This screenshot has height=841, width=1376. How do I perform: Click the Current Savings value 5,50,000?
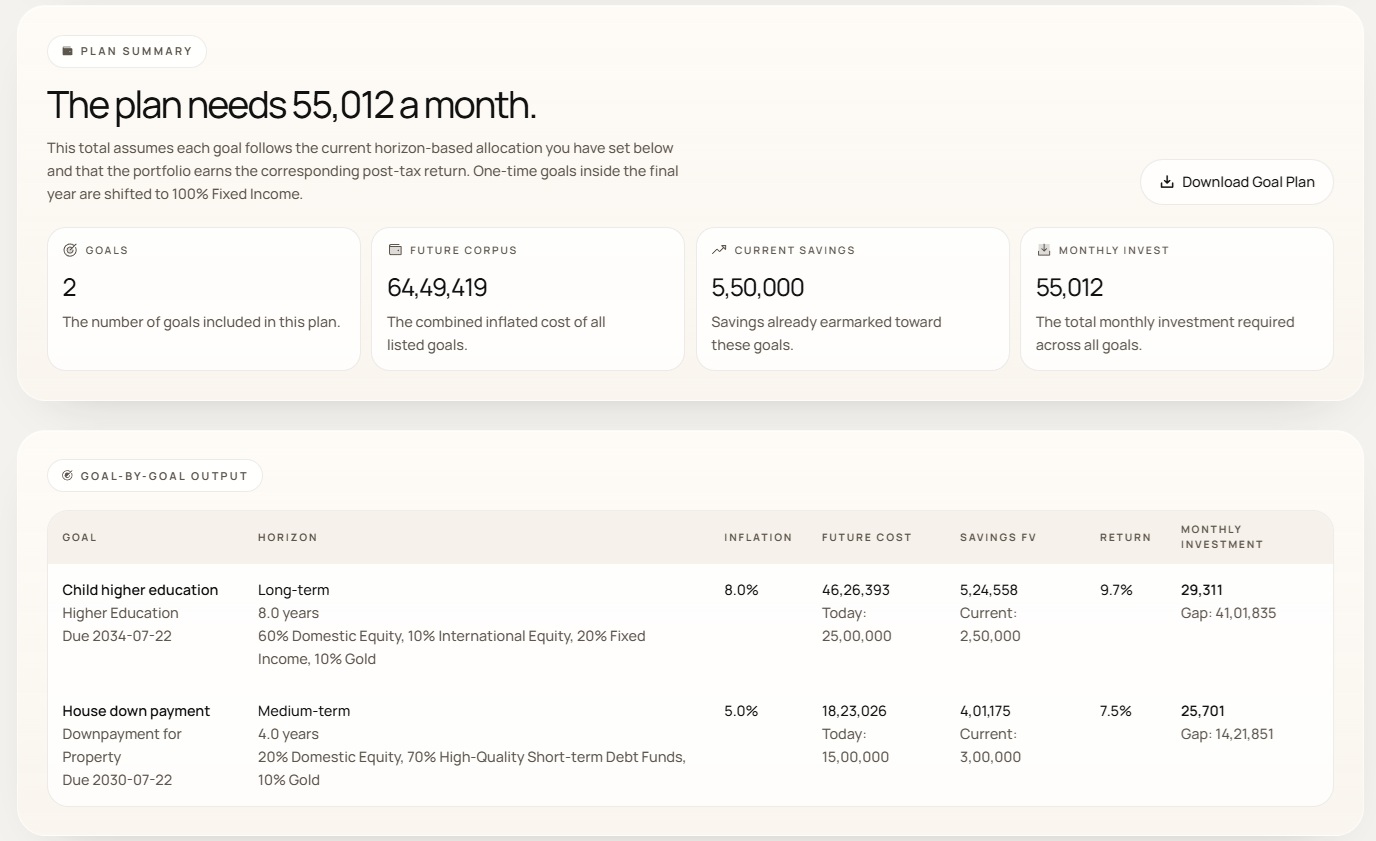[758, 288]
